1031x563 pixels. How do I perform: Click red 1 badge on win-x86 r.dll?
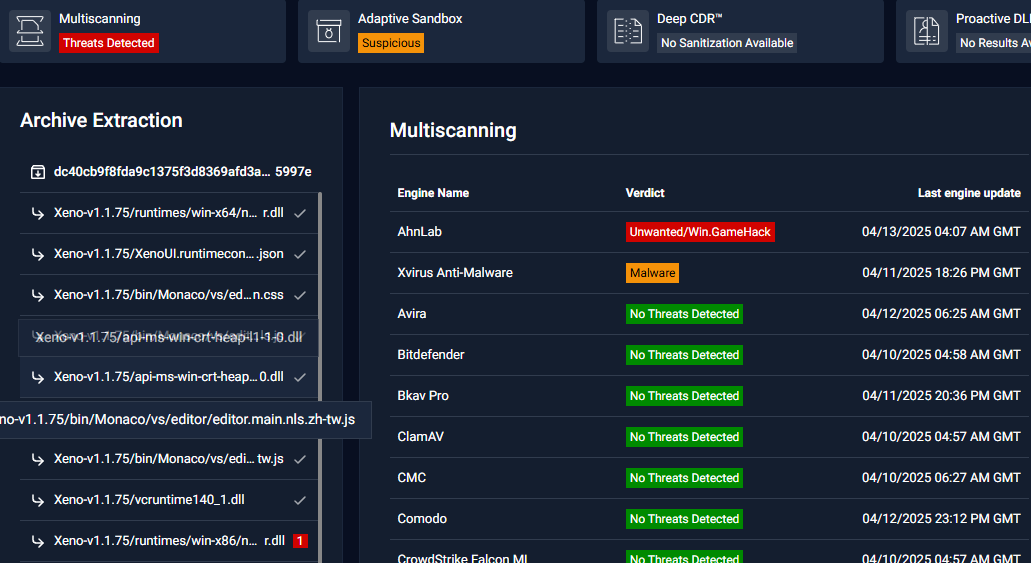[300, 541]
